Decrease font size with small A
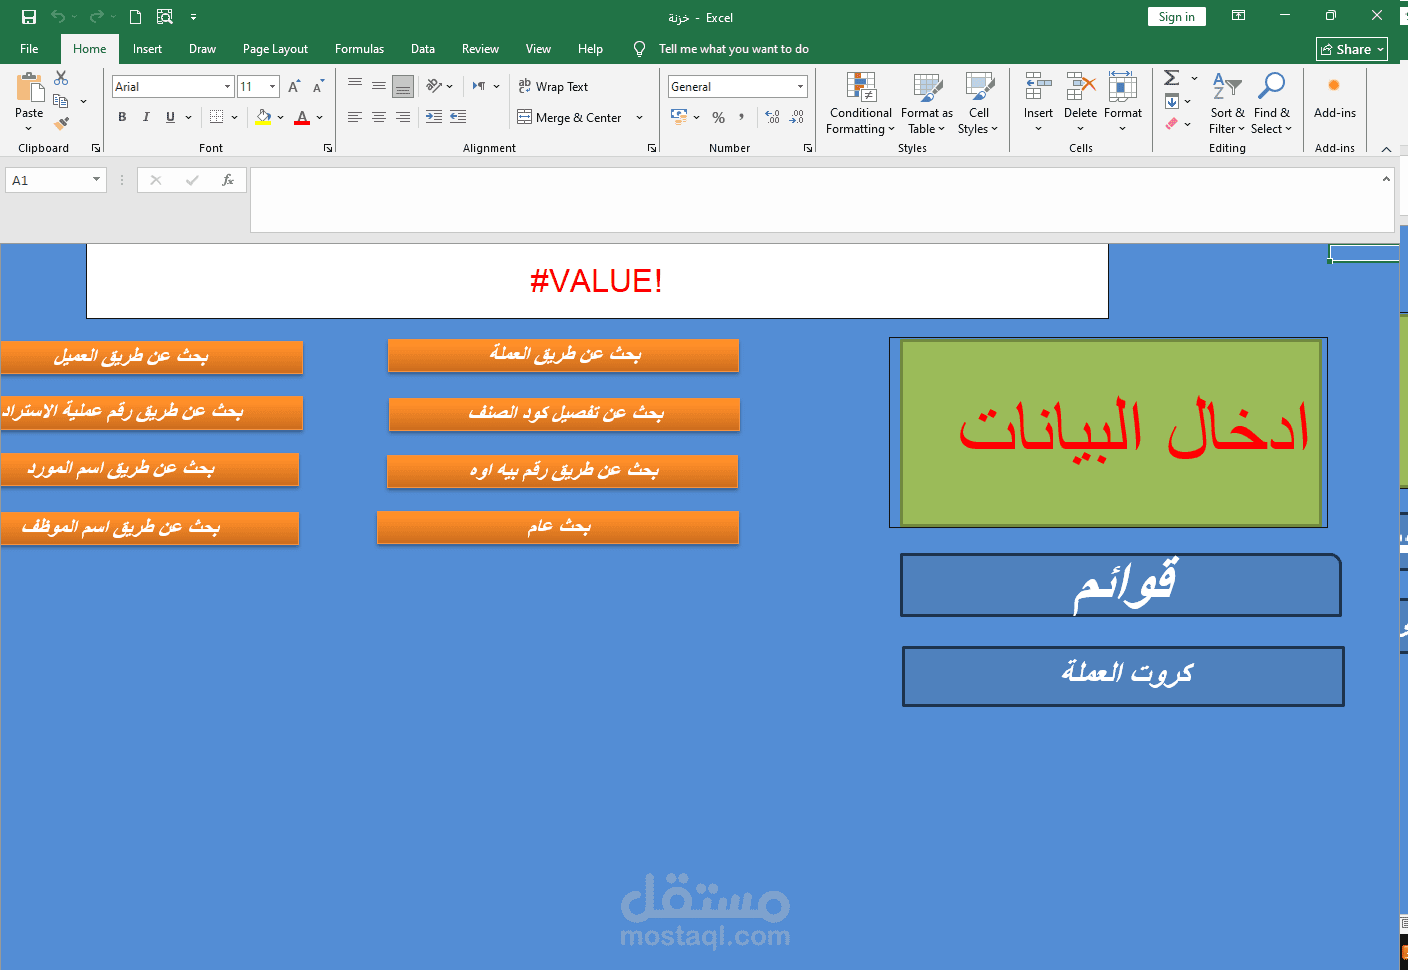The image size is (1412, 970). click(318, 87)
